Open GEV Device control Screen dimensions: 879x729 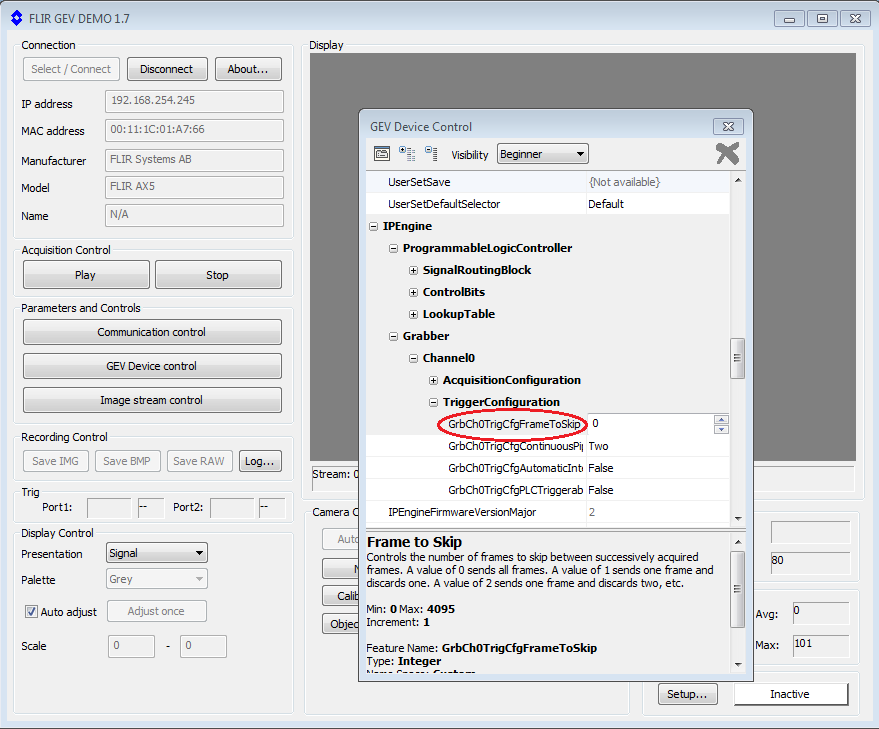(x=152, y=366)
